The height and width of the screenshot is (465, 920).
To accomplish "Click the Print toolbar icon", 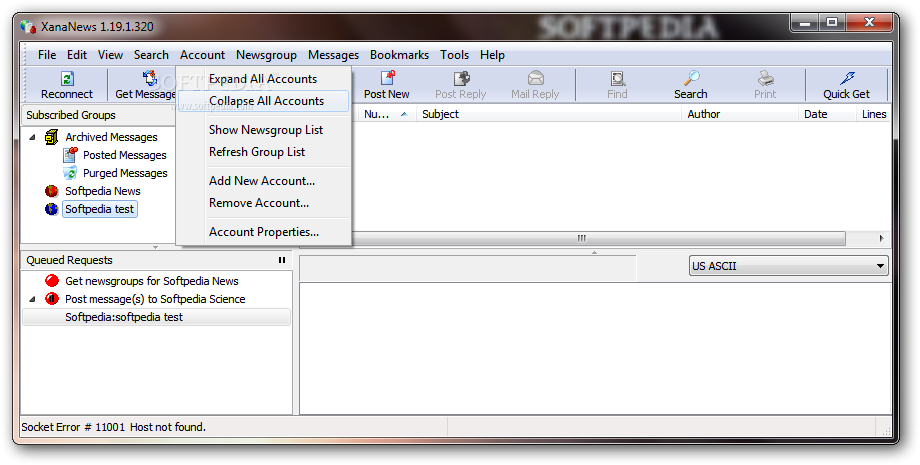I will point(765,78).
